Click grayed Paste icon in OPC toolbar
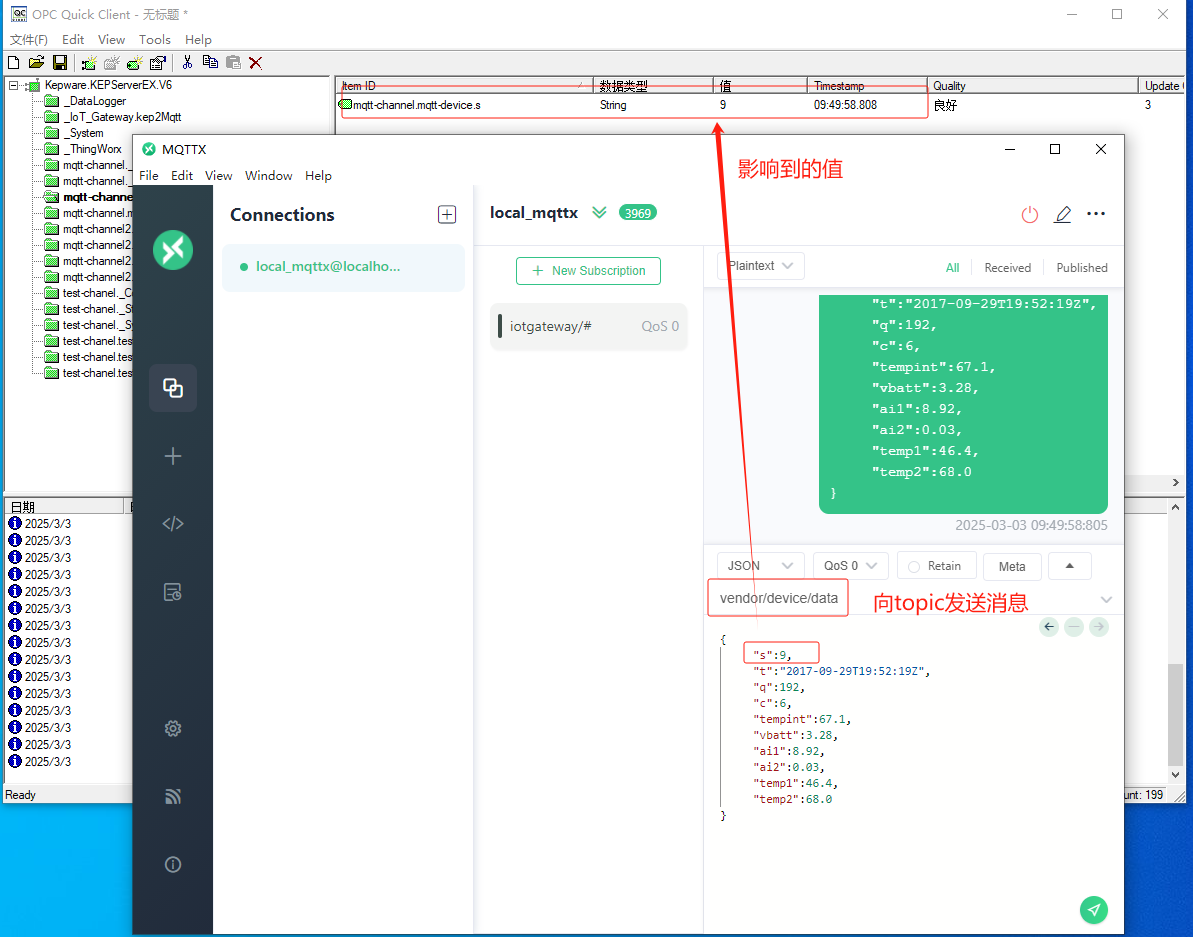 tap(233, 62)
